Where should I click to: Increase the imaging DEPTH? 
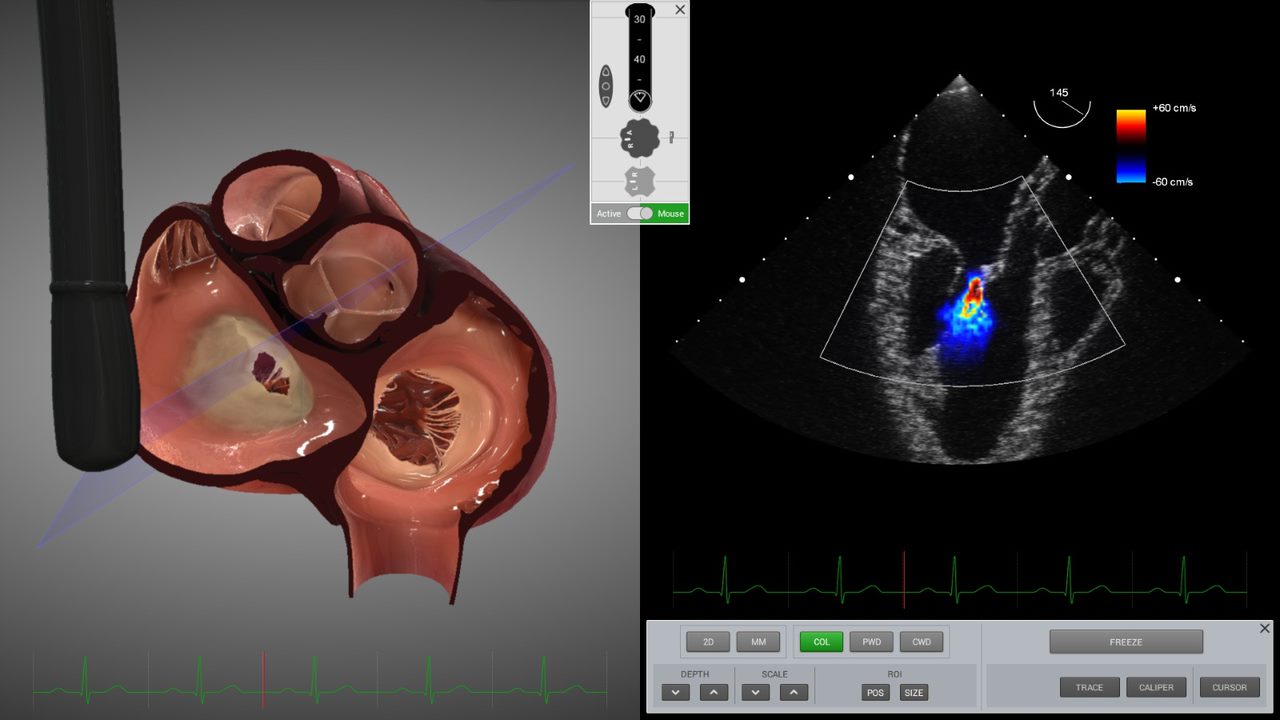[x=713, y=692]
